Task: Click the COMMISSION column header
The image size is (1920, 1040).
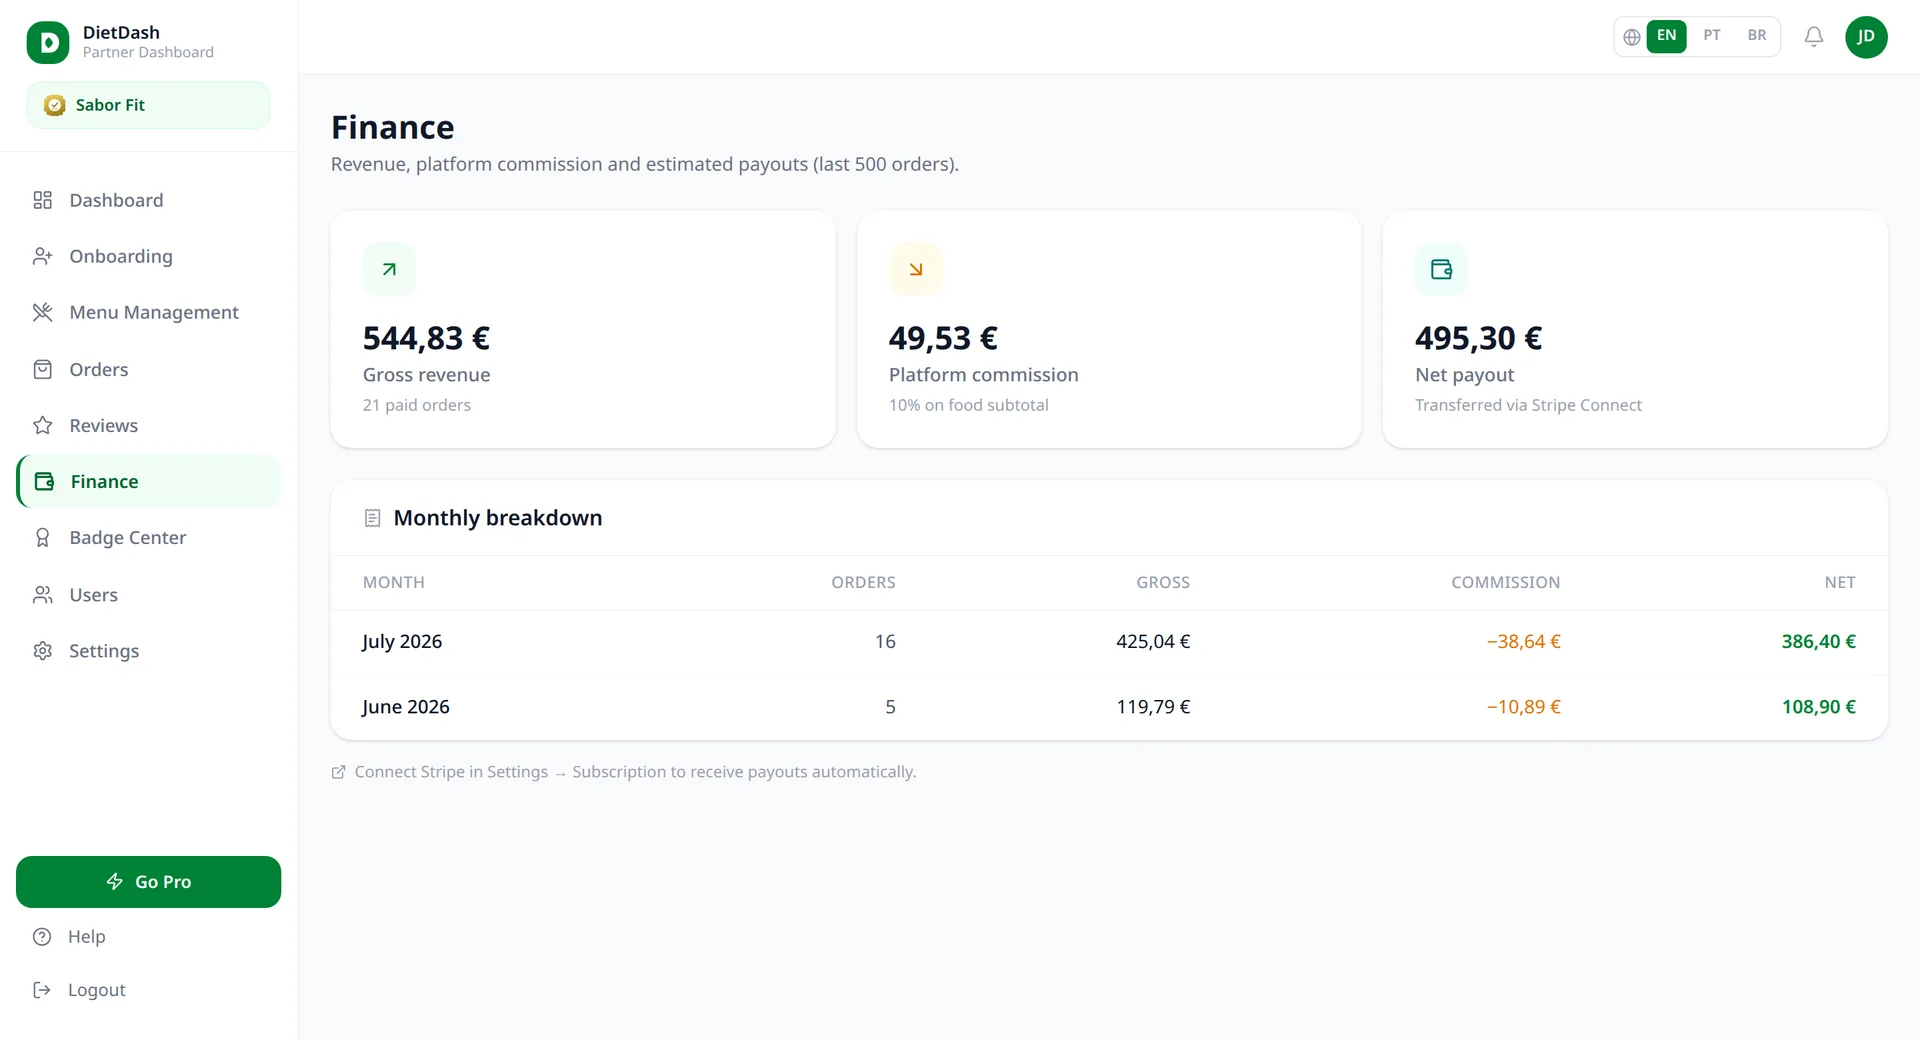Action: pos(1505,582)
